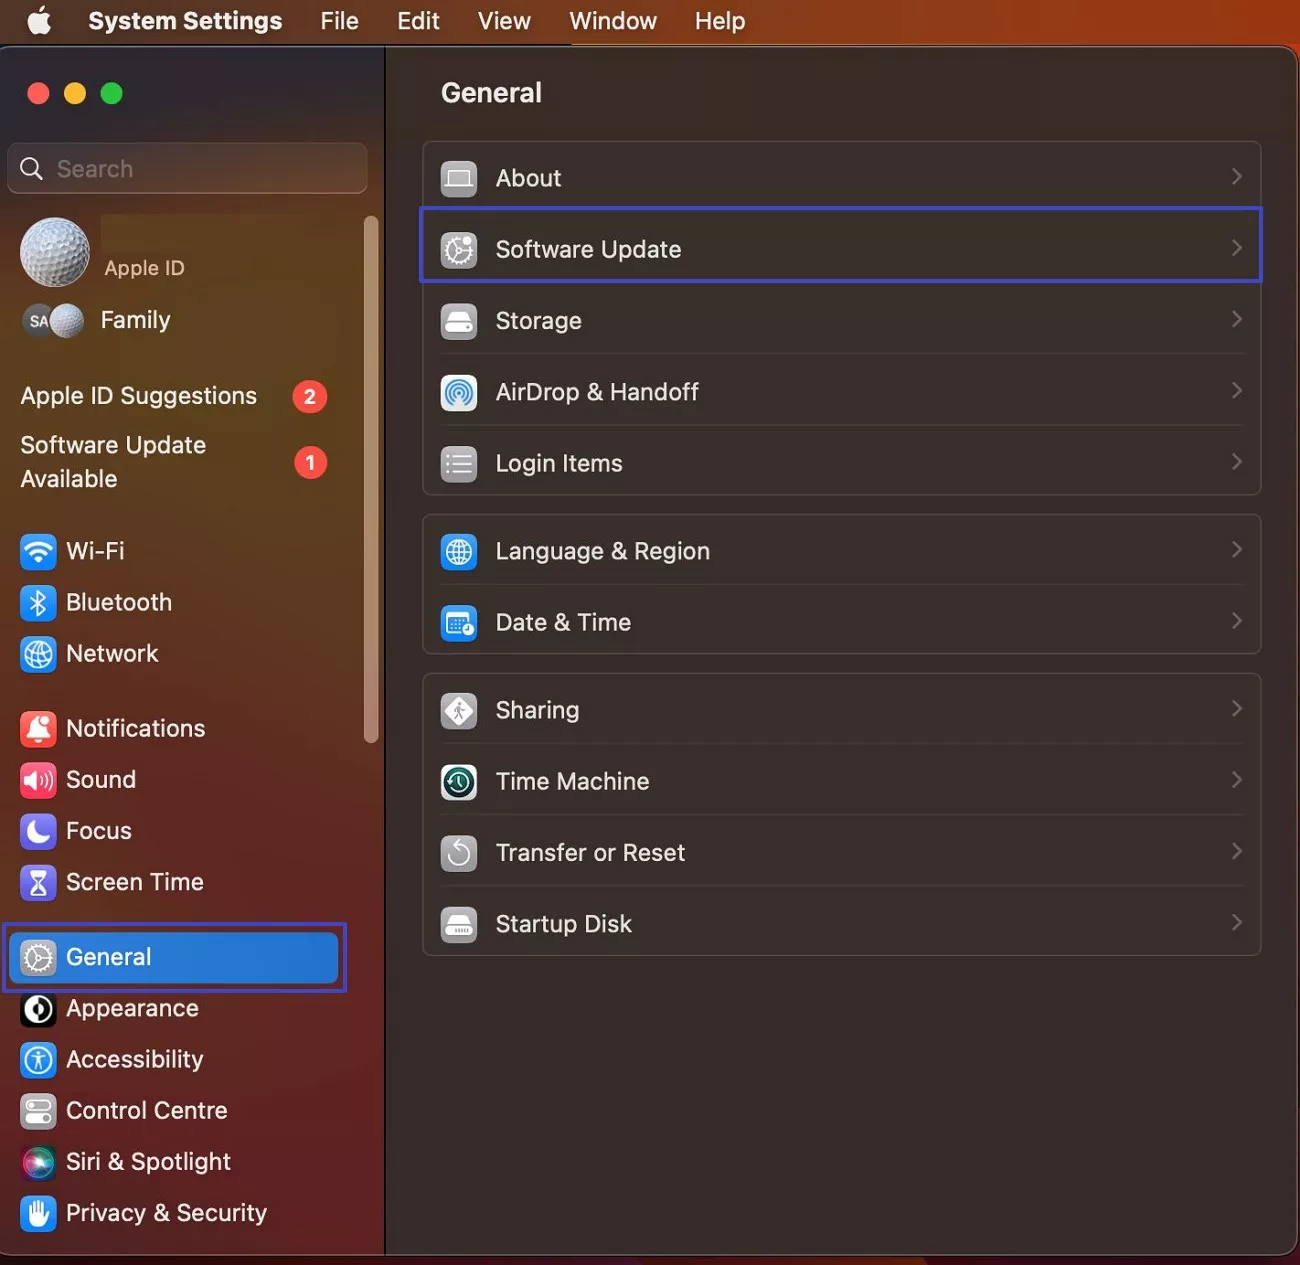This screenshot has height=1265, width=1300.
Task: Select the Bluetooth icon in the sidebar
Action: click(38, 602)
